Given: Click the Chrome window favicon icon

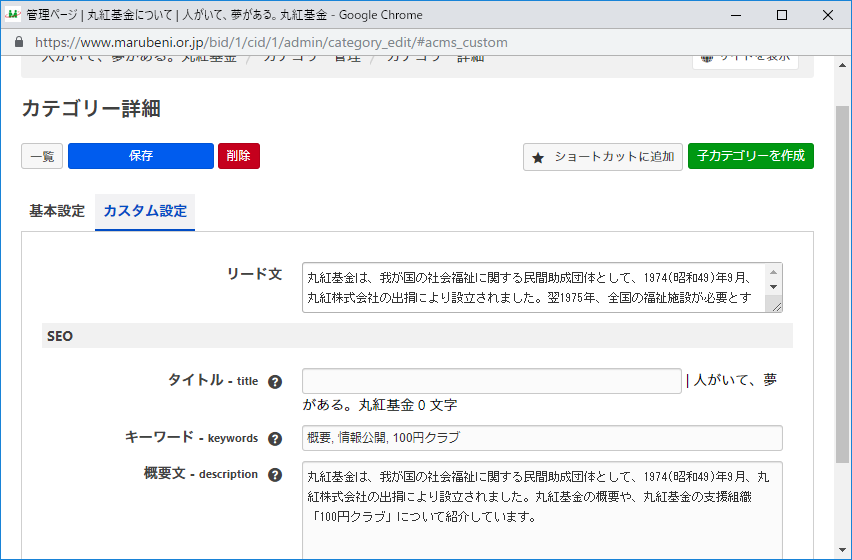Looking at the screenshot, I should (x=13, y=15).
